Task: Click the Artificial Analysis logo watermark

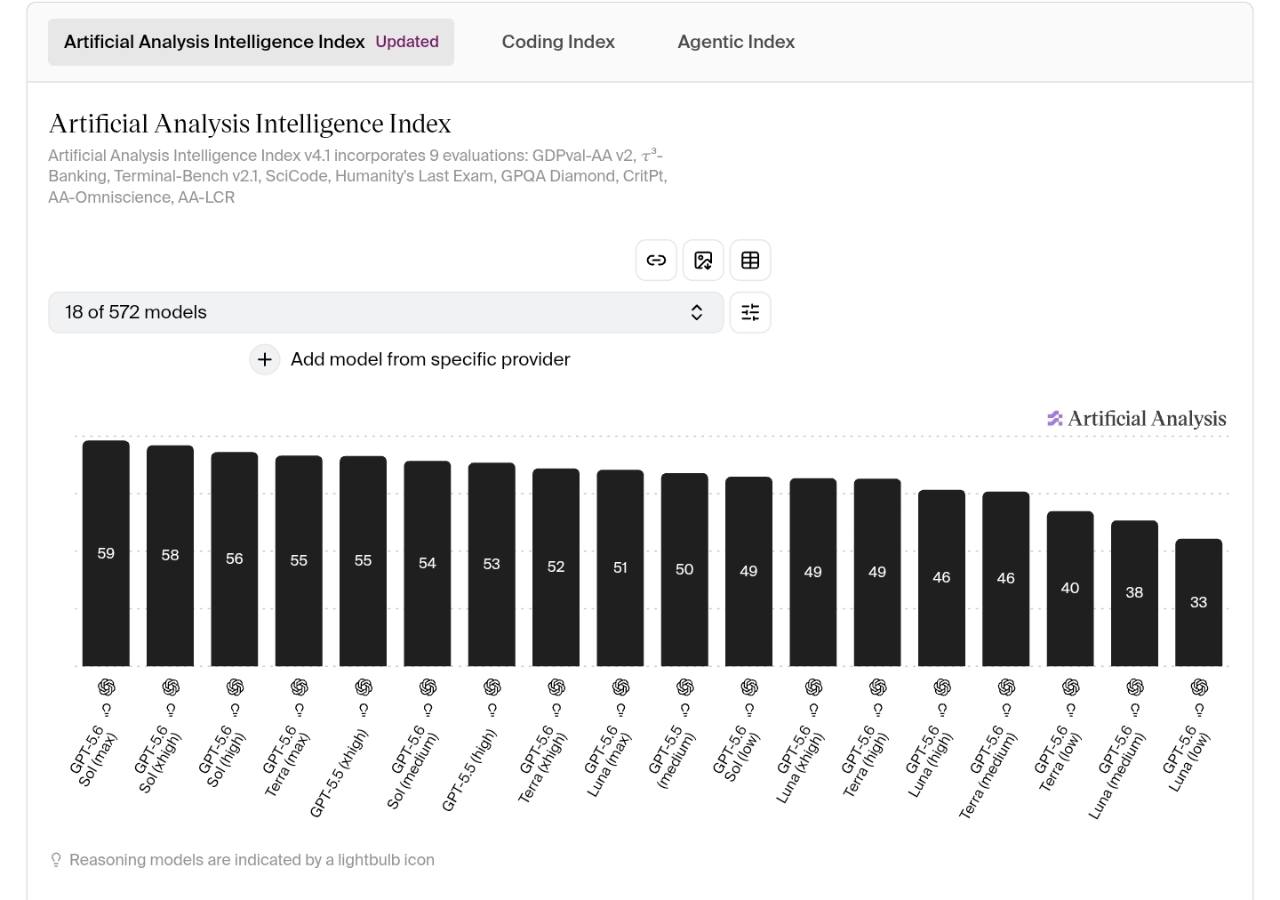Action: (1136, 419)
